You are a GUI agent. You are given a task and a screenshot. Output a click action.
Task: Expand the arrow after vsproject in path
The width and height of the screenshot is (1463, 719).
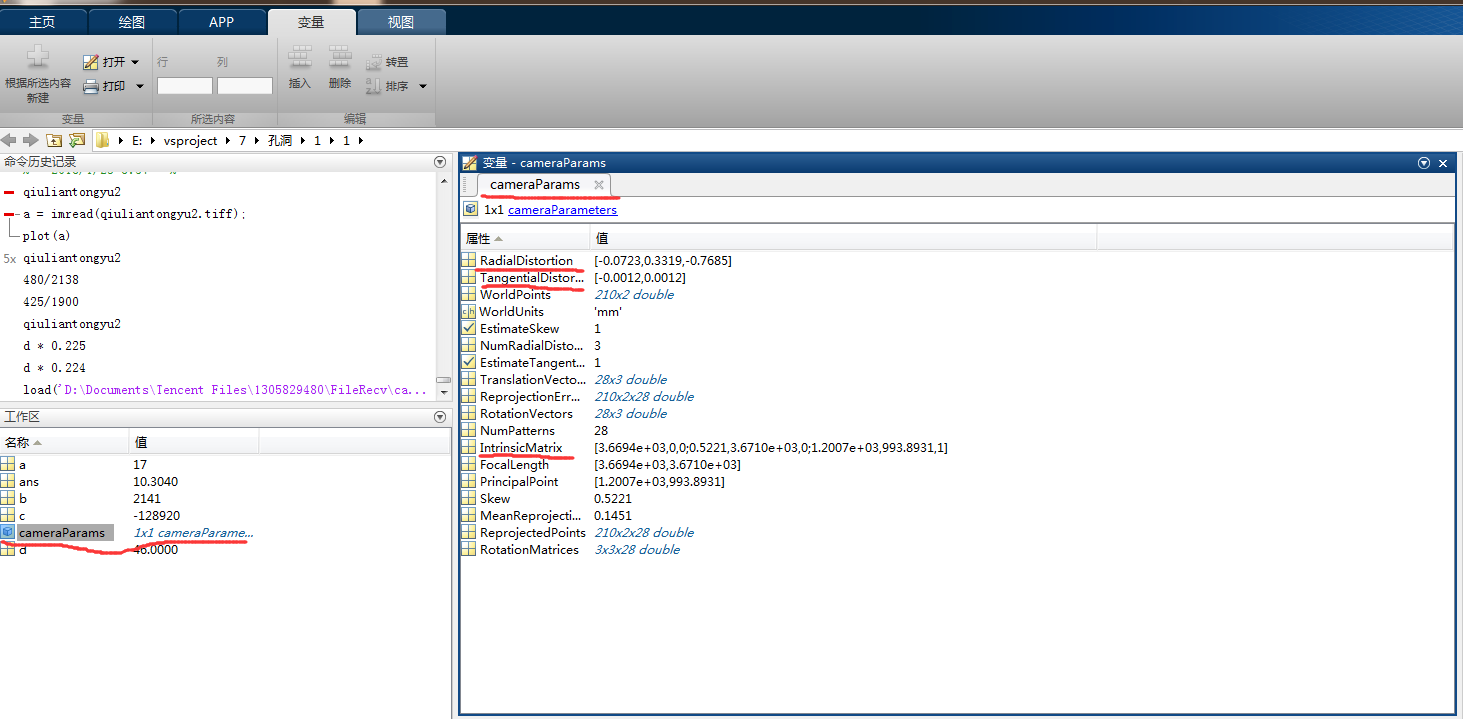[x=227, y=141]
